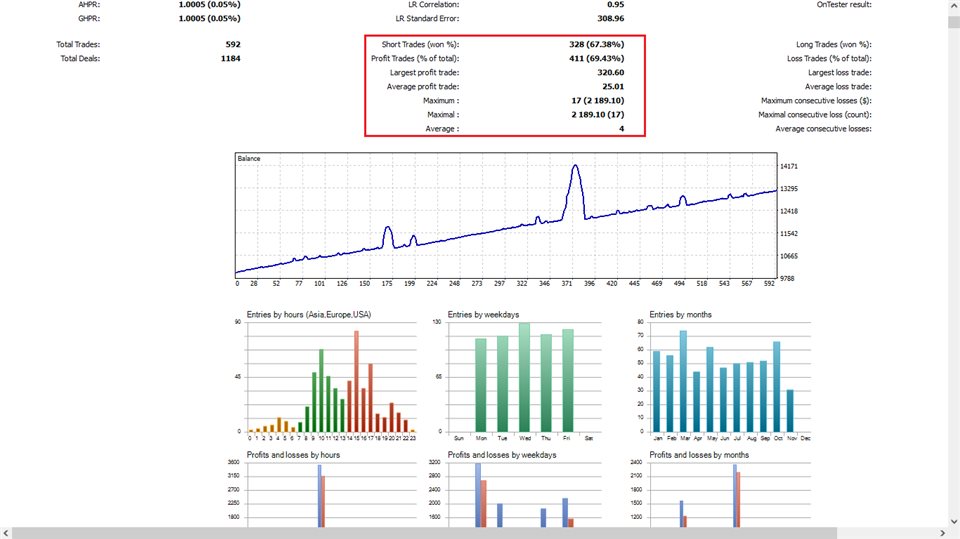This screenshot has width=960, height=539.
Task: Select the LR Correlation value 0.95
Action: pyautogui.click(x=615, y=4)
